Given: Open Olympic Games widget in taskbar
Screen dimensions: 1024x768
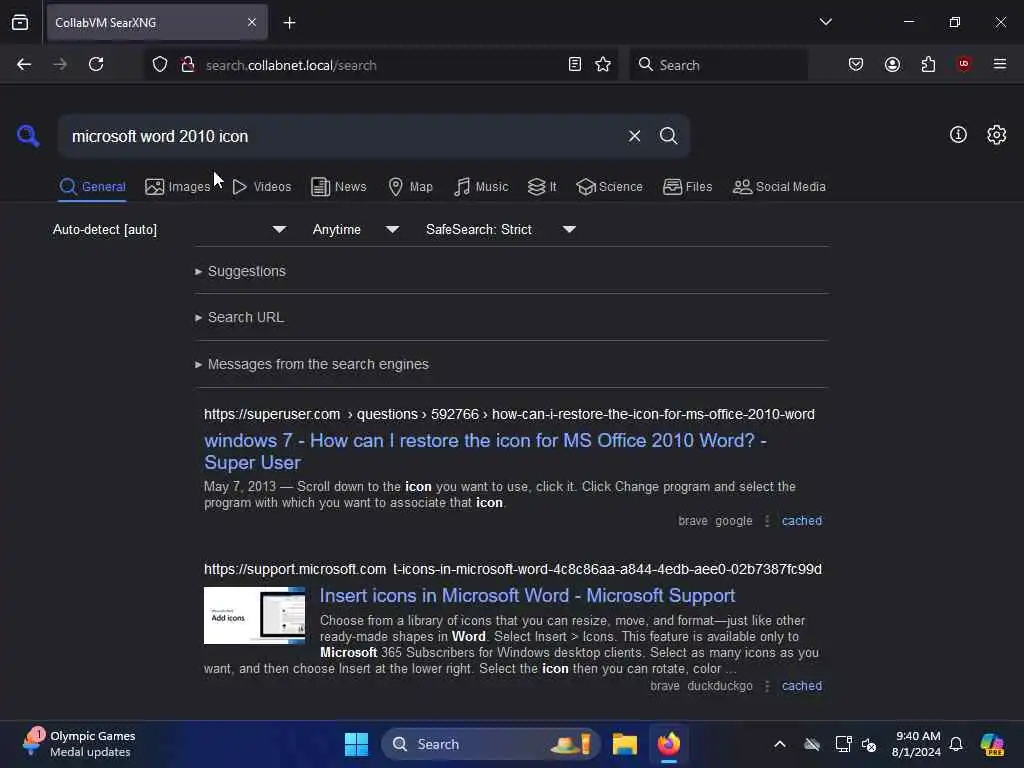Looking at the screenshot, I should coord(79,744).
